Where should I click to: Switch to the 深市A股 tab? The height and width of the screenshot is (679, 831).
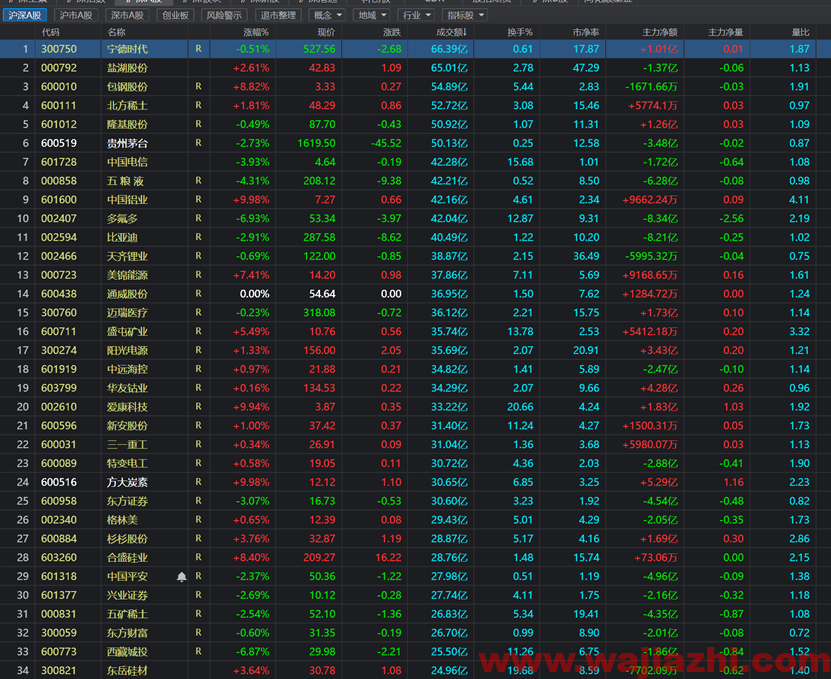tap(127, 15)
